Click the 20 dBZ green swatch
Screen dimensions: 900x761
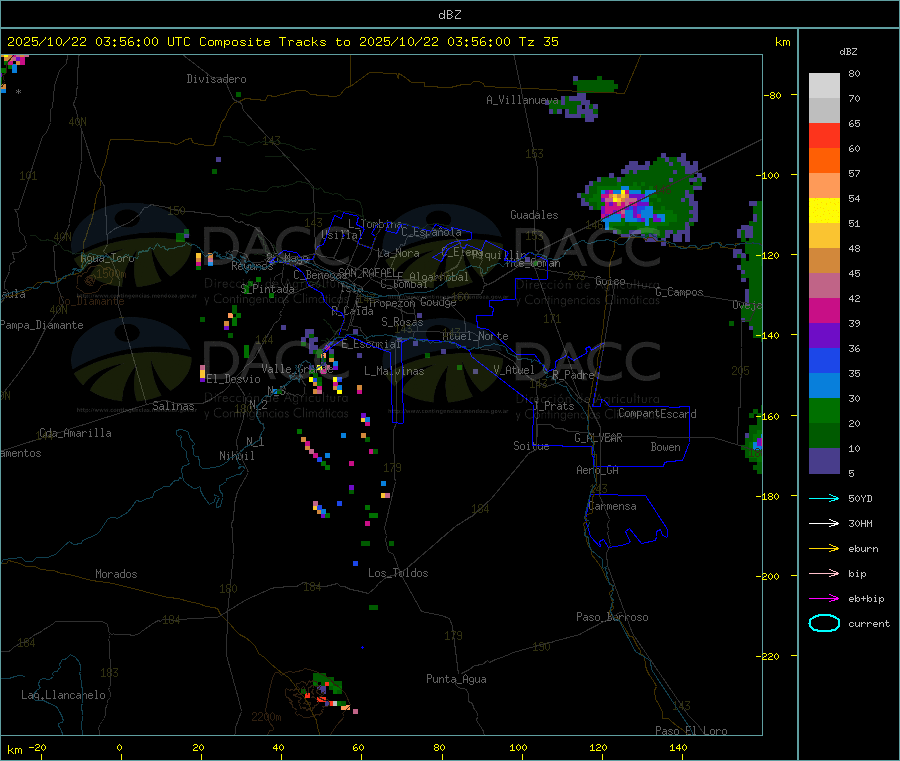point(824,436)
